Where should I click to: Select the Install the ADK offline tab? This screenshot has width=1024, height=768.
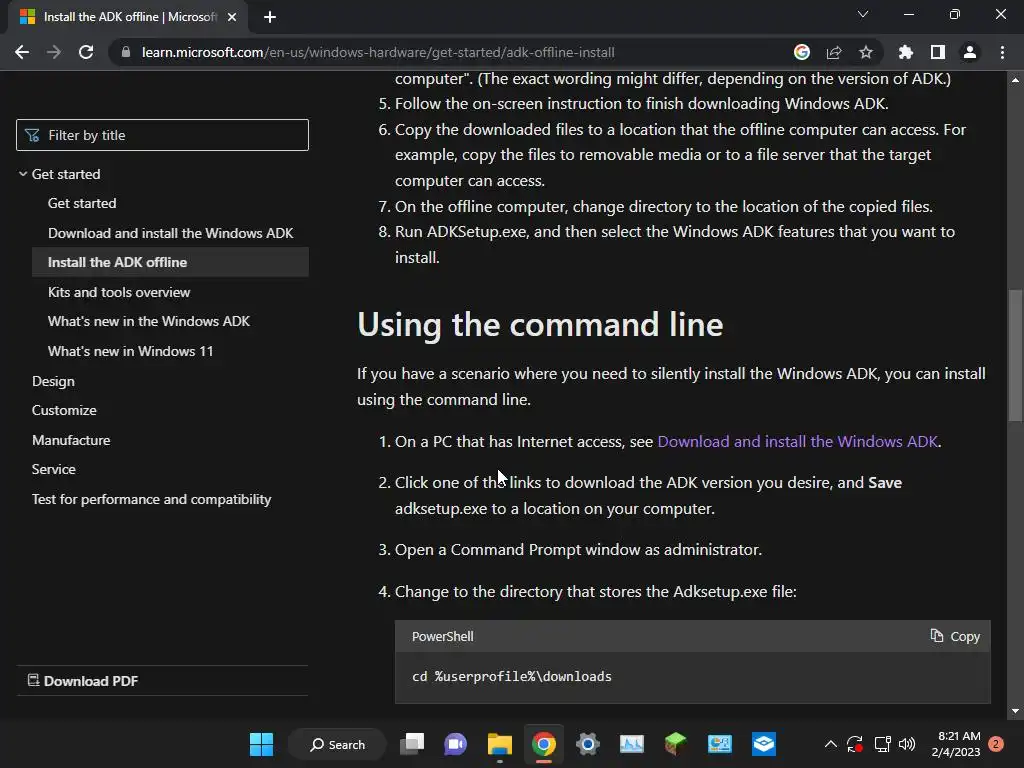click(129, 17)
